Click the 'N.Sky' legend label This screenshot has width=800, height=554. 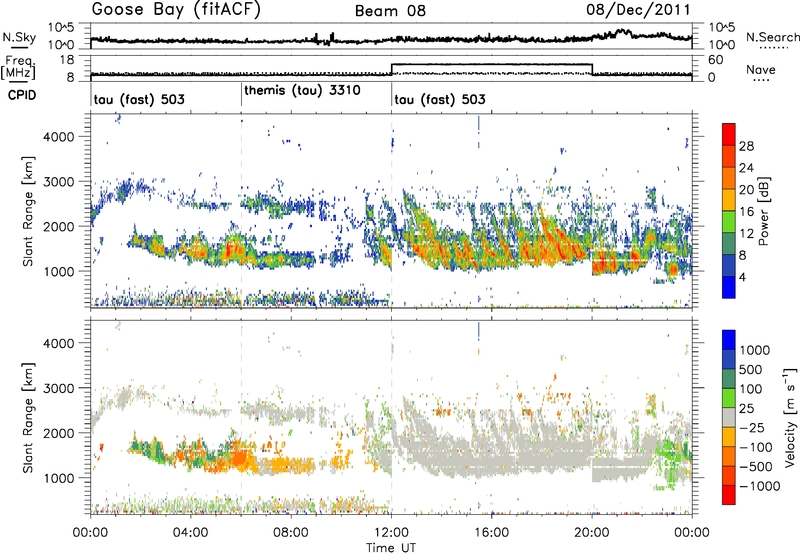(19, 37)
